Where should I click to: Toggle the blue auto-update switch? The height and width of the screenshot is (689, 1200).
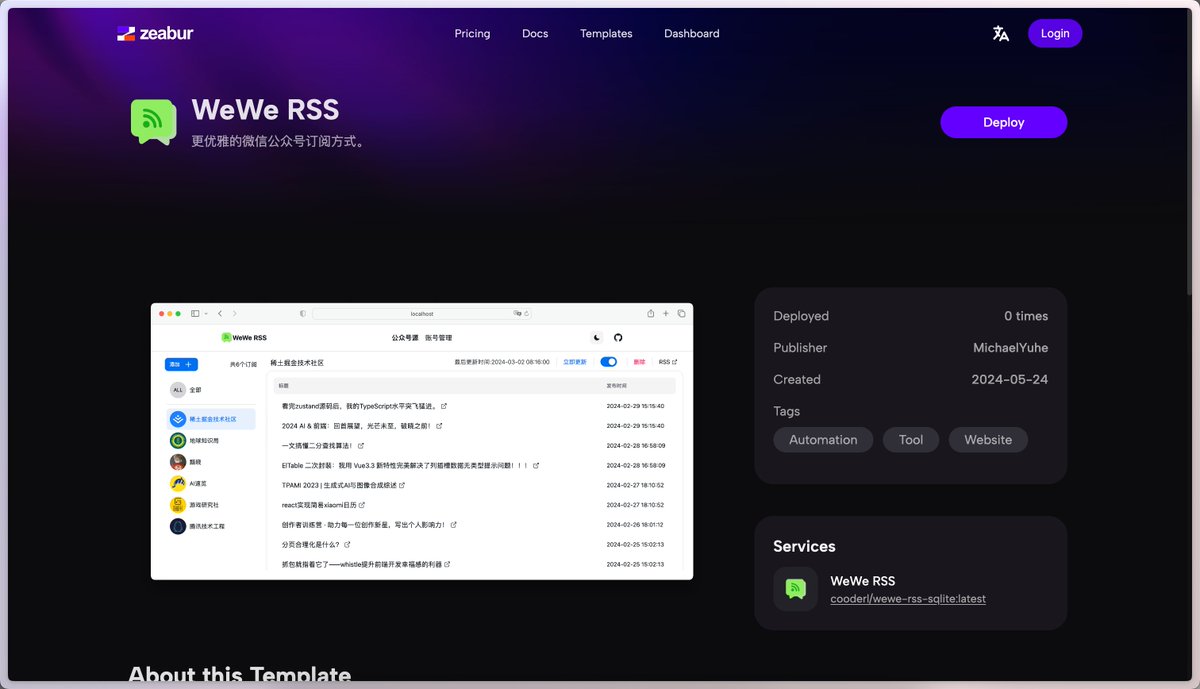[x=609, y=361]
